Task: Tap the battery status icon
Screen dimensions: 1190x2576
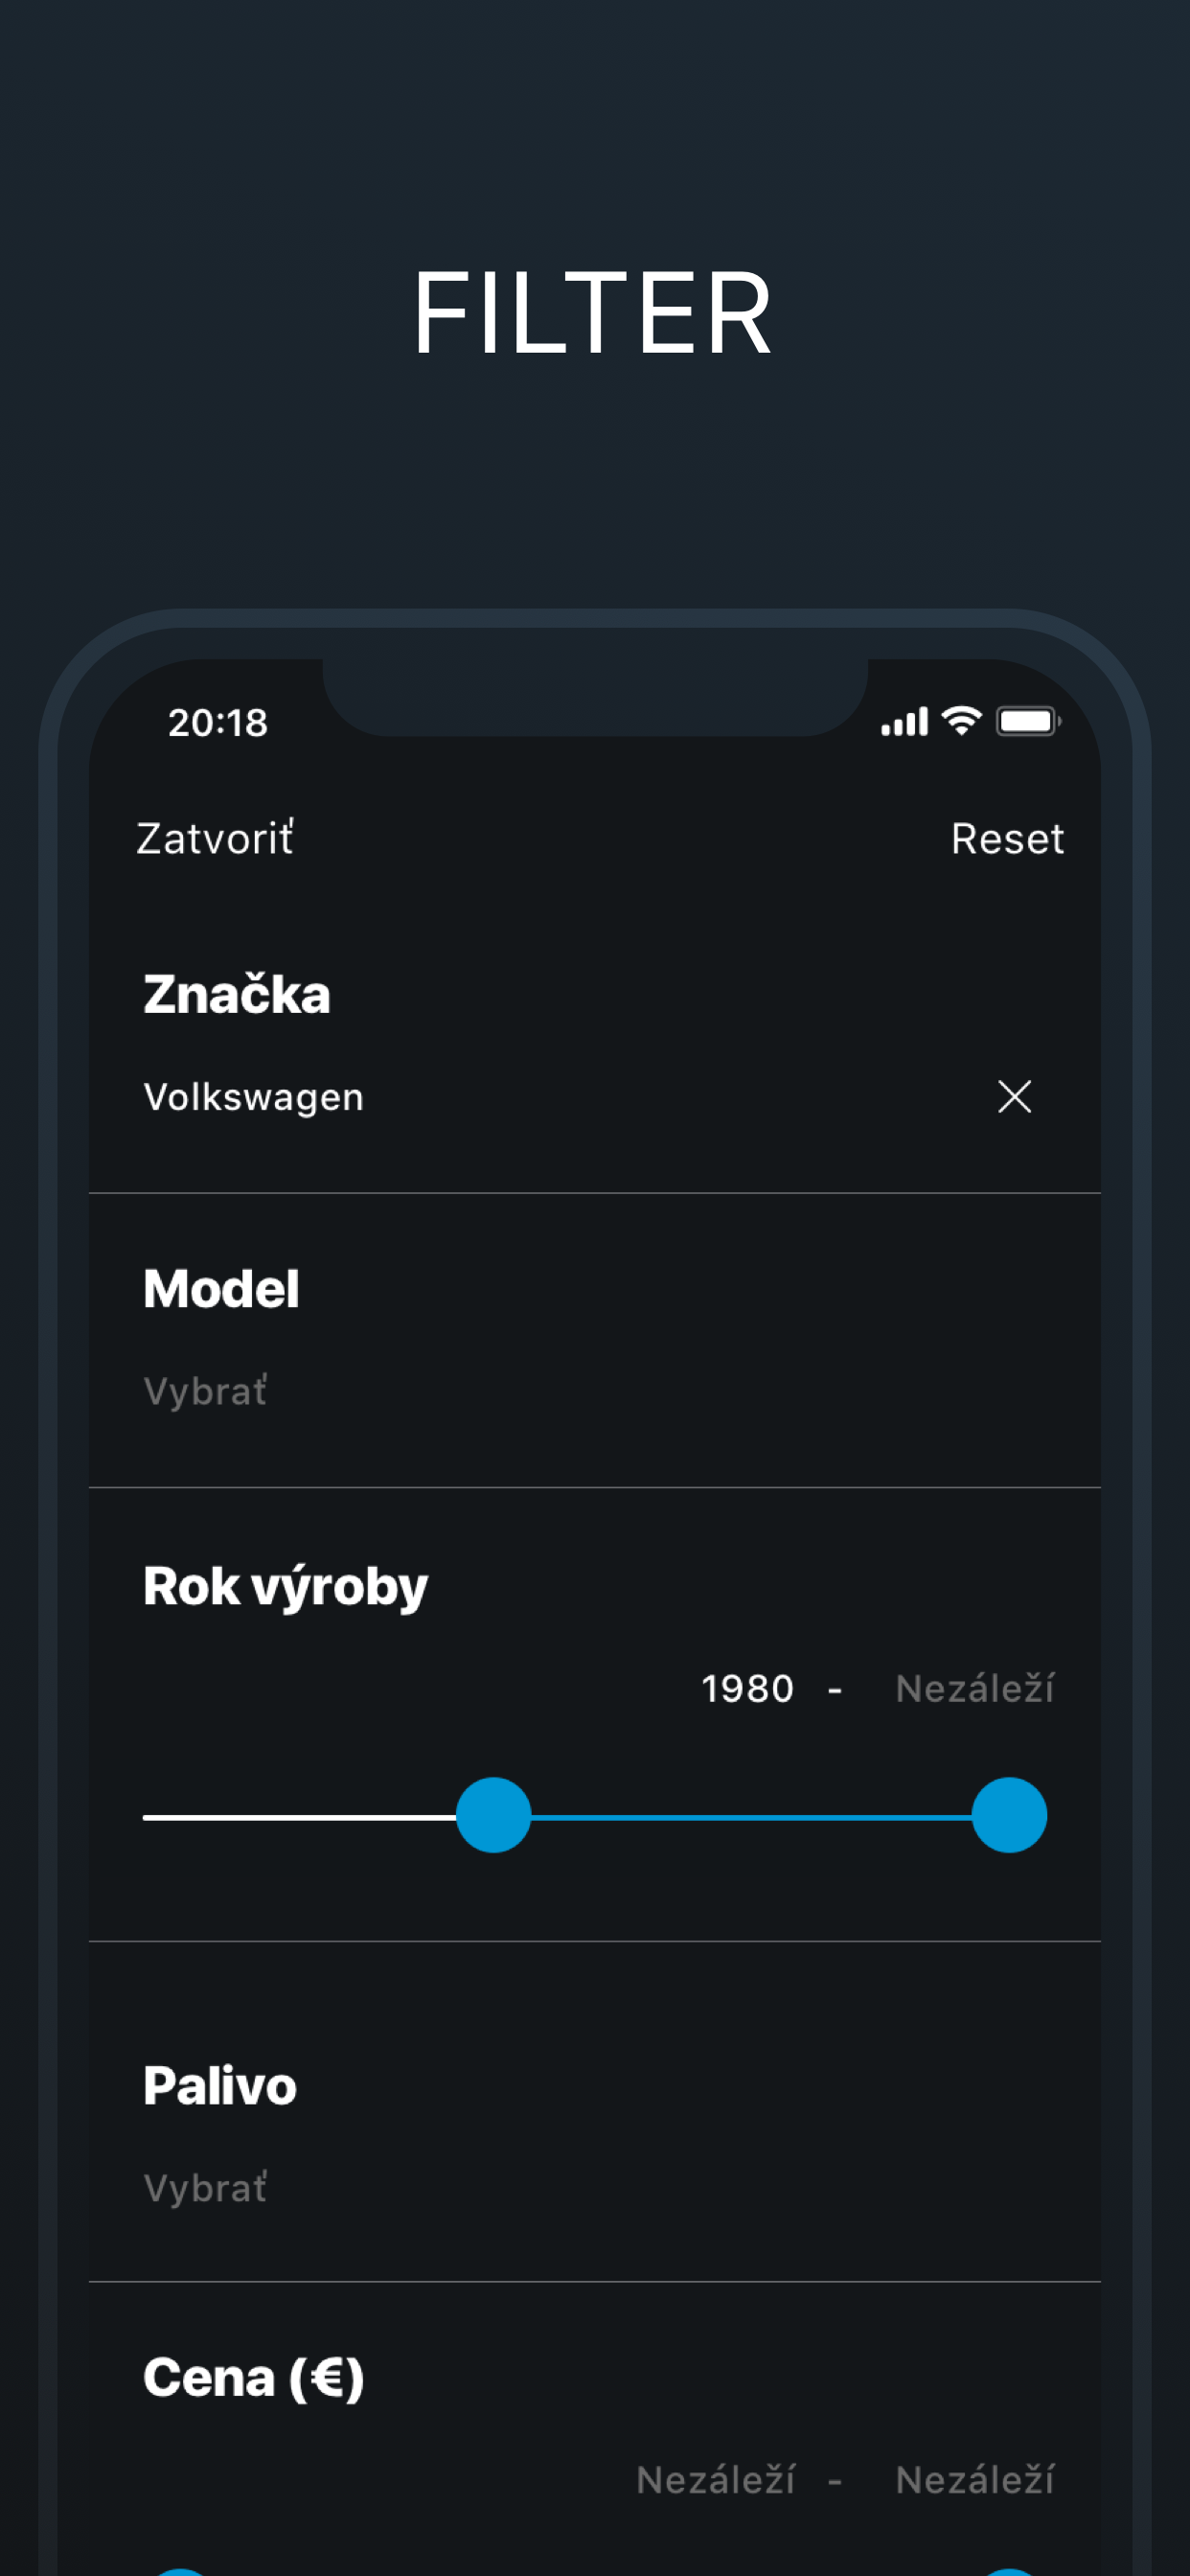Action: (x=1027, y=721)
